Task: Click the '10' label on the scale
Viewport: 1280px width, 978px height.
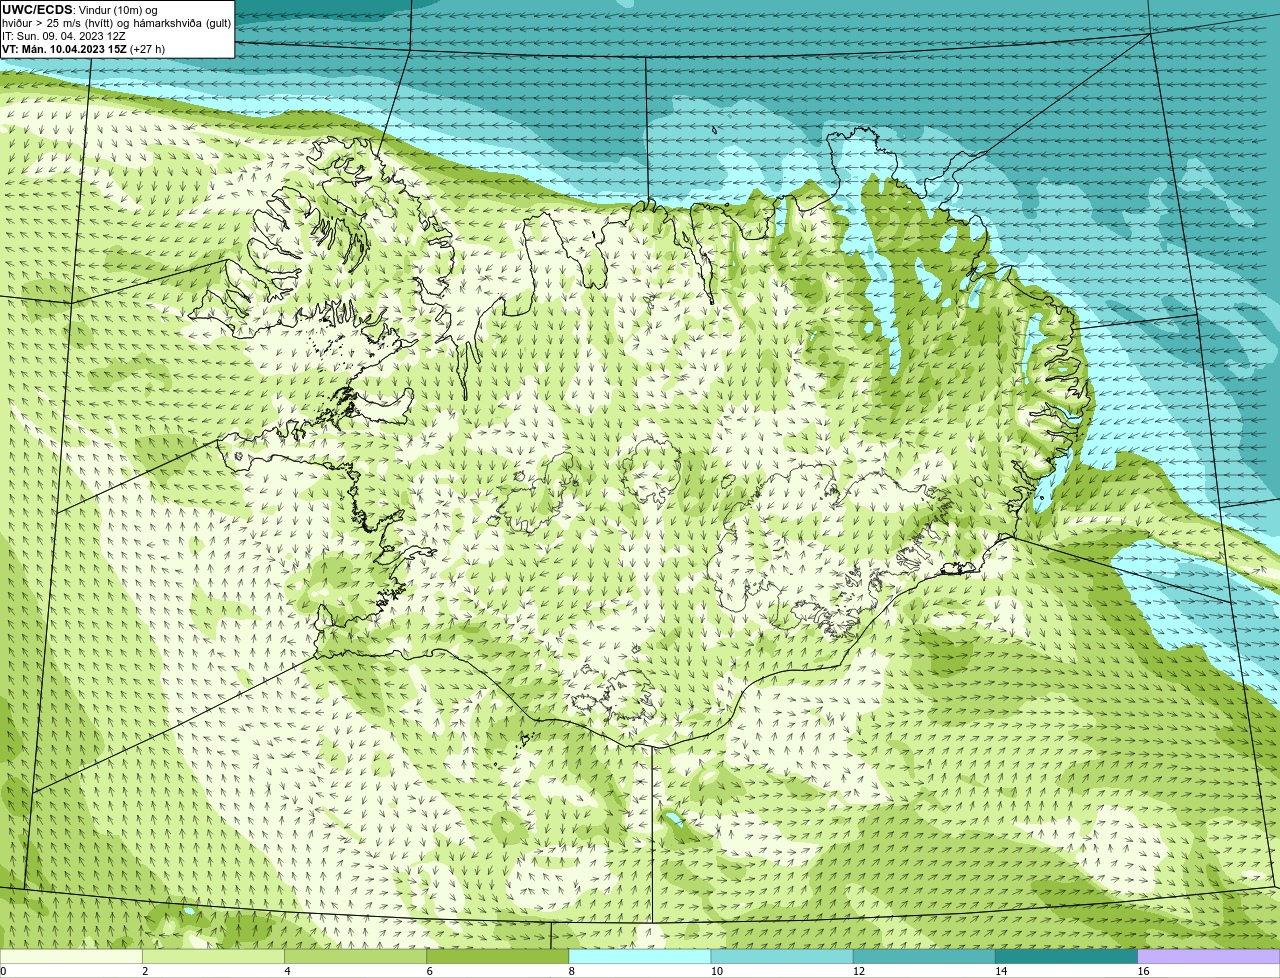Action: click(716, 971)
